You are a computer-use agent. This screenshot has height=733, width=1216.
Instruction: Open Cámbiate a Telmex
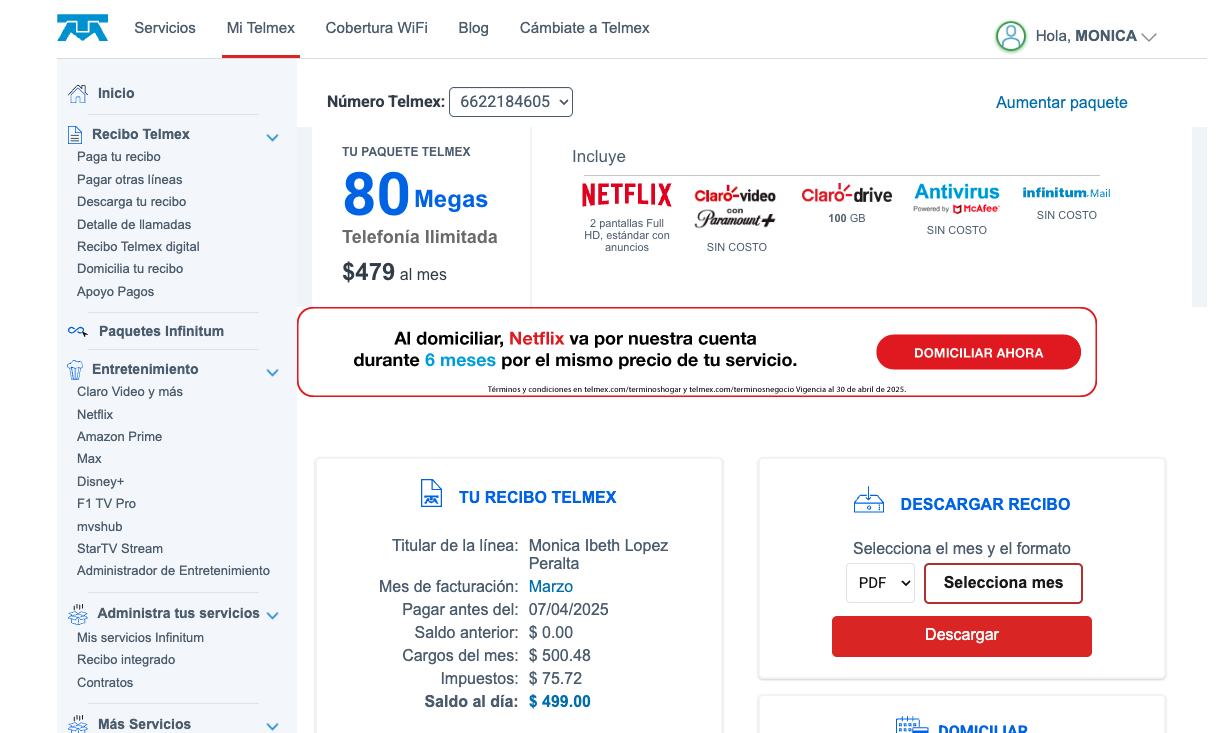point(585,28)
